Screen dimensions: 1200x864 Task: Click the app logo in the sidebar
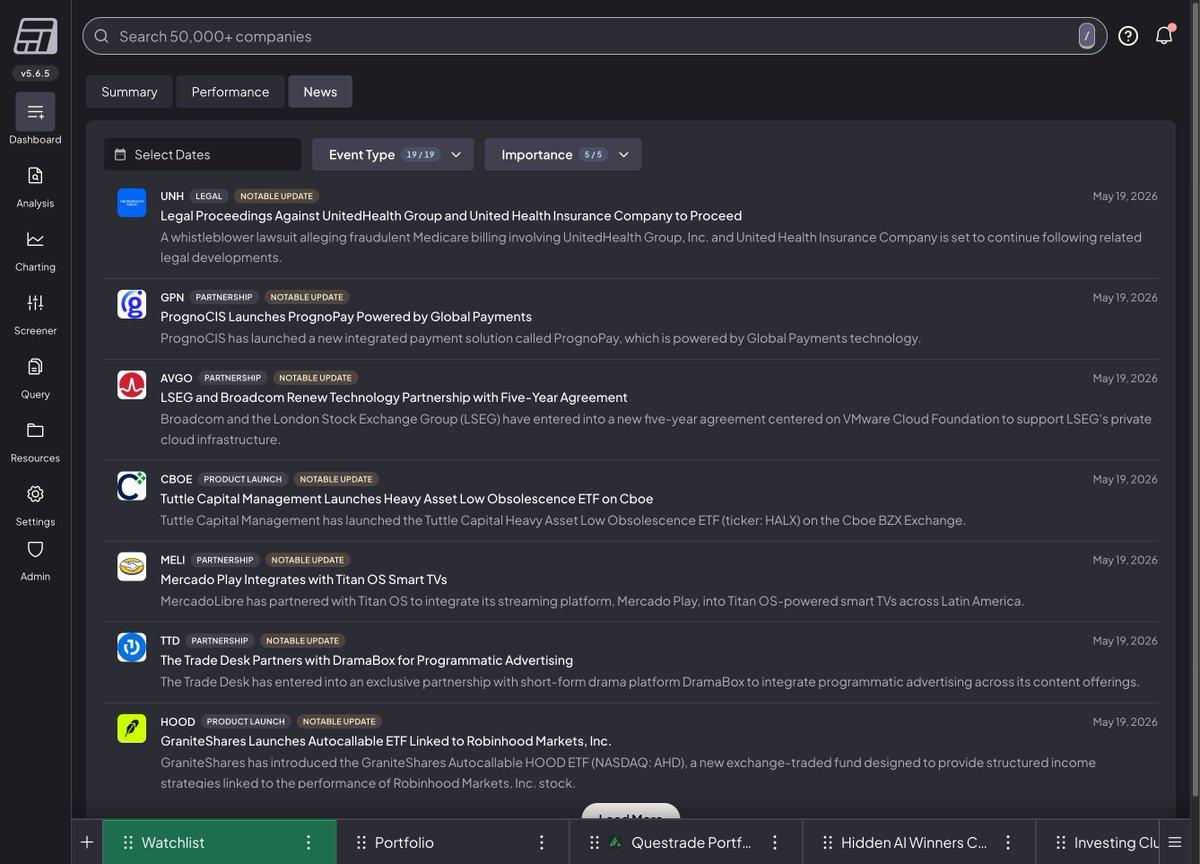click(35, 36)
